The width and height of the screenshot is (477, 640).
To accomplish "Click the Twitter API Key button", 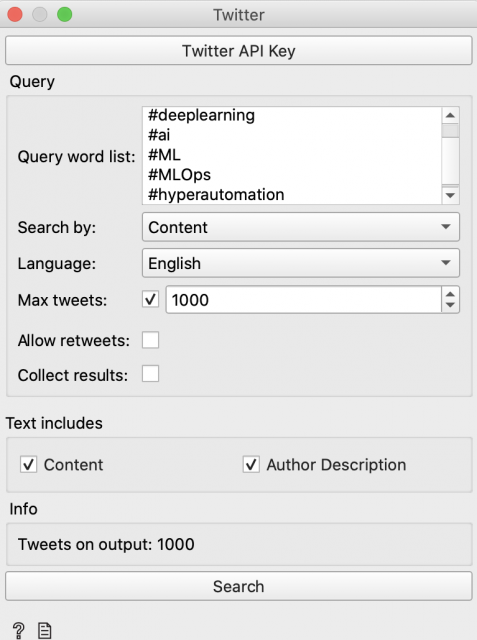I will click(239, 51).
